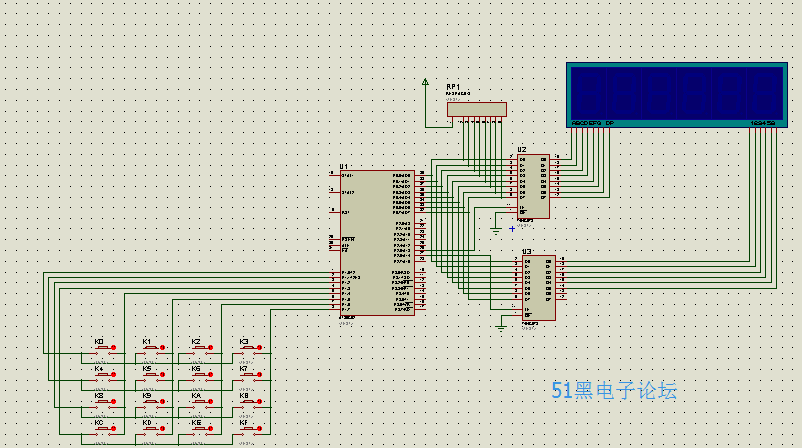This screenshot has height=448, width=802.
Task: Click the blue six-digit seven-segment display
Action: 677,95
